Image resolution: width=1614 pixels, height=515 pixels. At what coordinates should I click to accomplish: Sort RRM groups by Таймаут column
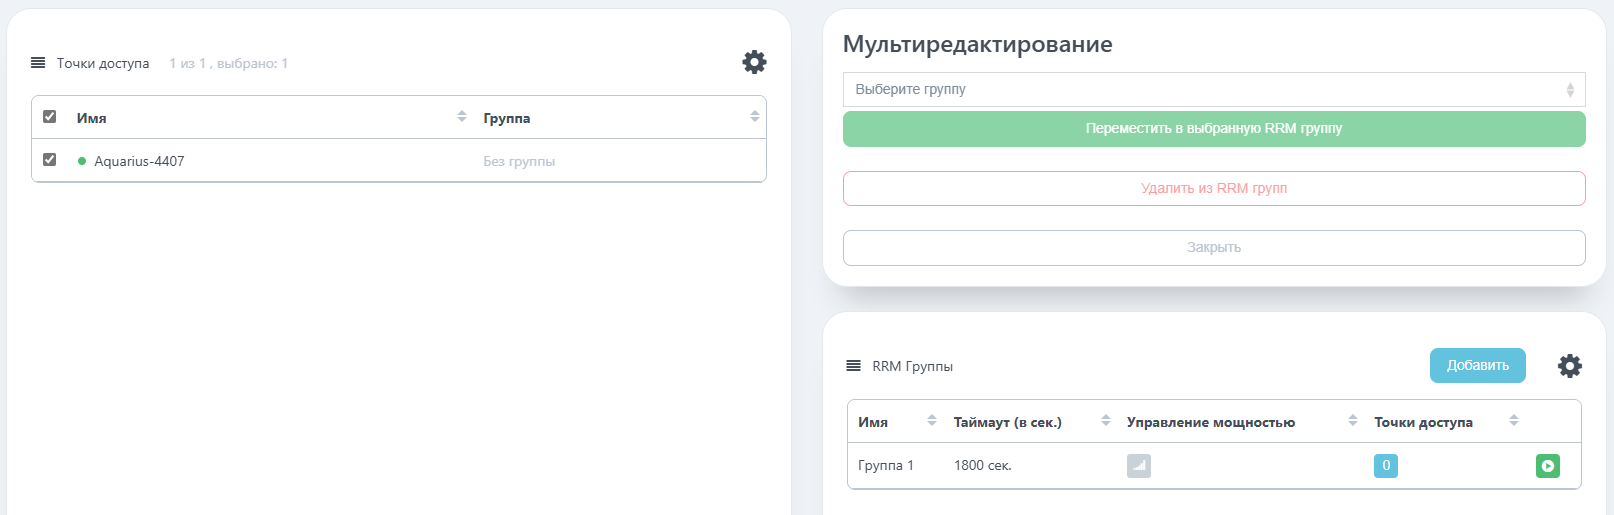point(1106,421)
